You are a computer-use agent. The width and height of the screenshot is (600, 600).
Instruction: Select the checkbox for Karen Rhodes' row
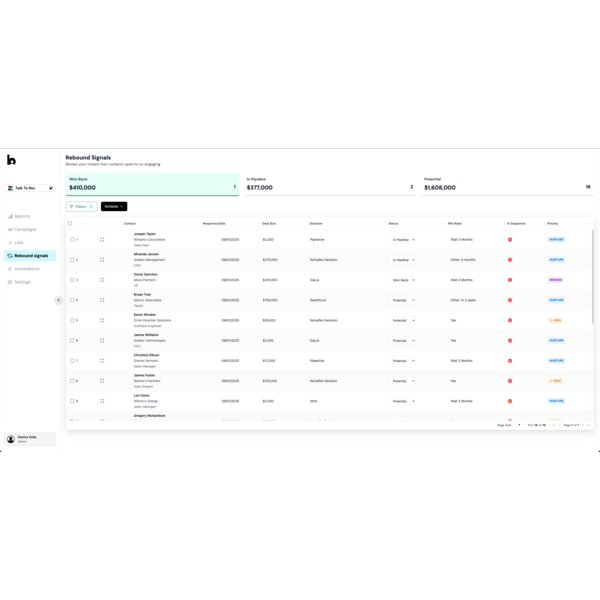click(72, 320)
